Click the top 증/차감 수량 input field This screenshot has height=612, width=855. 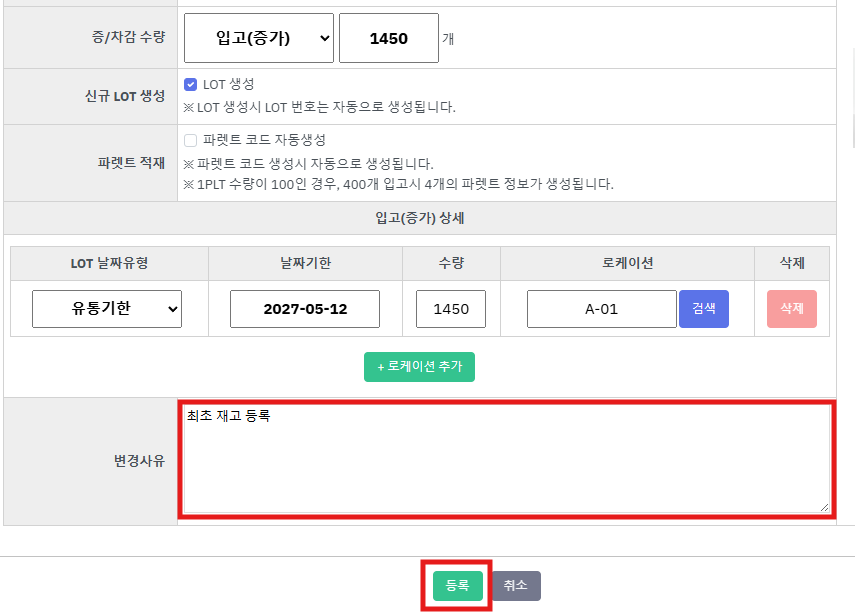point(388,38)
